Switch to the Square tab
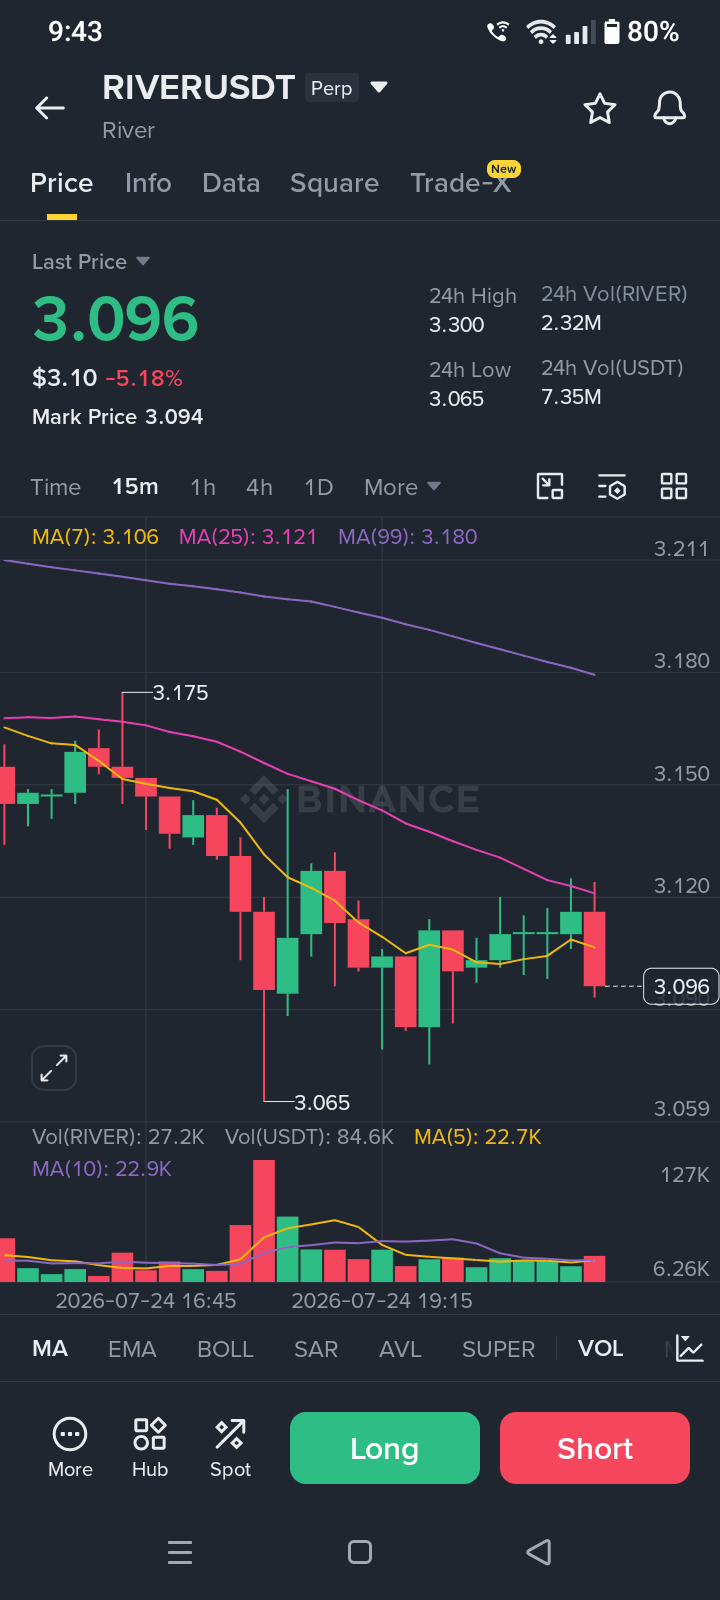Image resolution: width=720 pixels, height=1600 pixels. point(334,183)
